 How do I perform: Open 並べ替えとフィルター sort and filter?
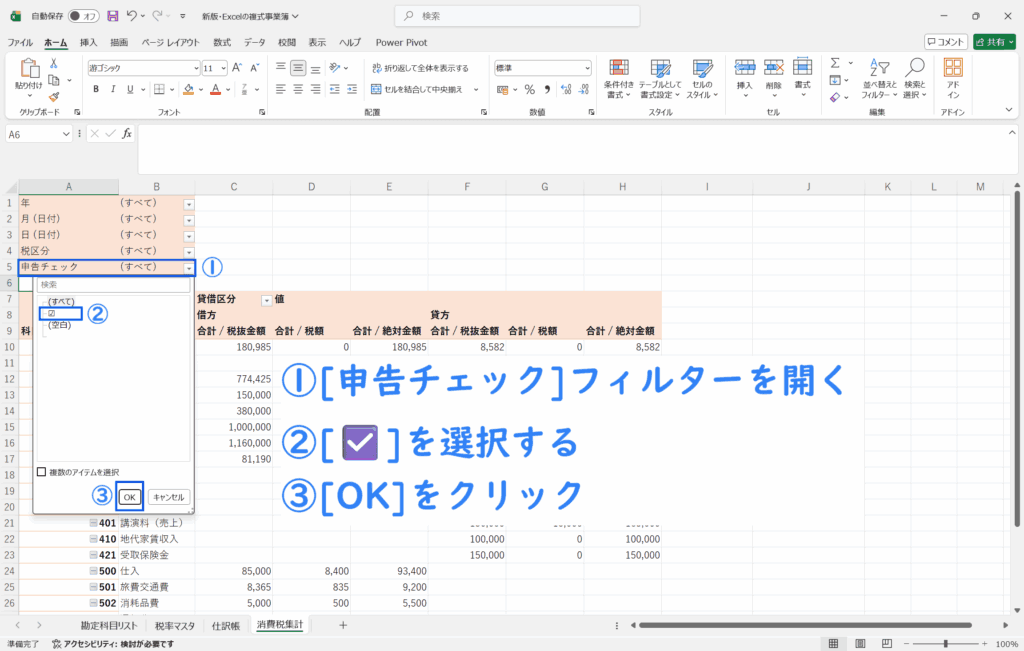[x=878, y=78]
